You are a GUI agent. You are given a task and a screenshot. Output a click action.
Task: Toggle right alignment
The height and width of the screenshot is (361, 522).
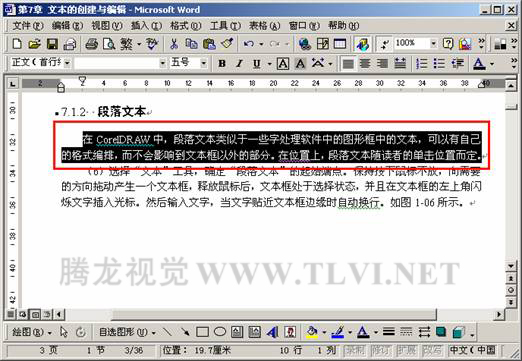pyautogui.click(x=383, y=63)
